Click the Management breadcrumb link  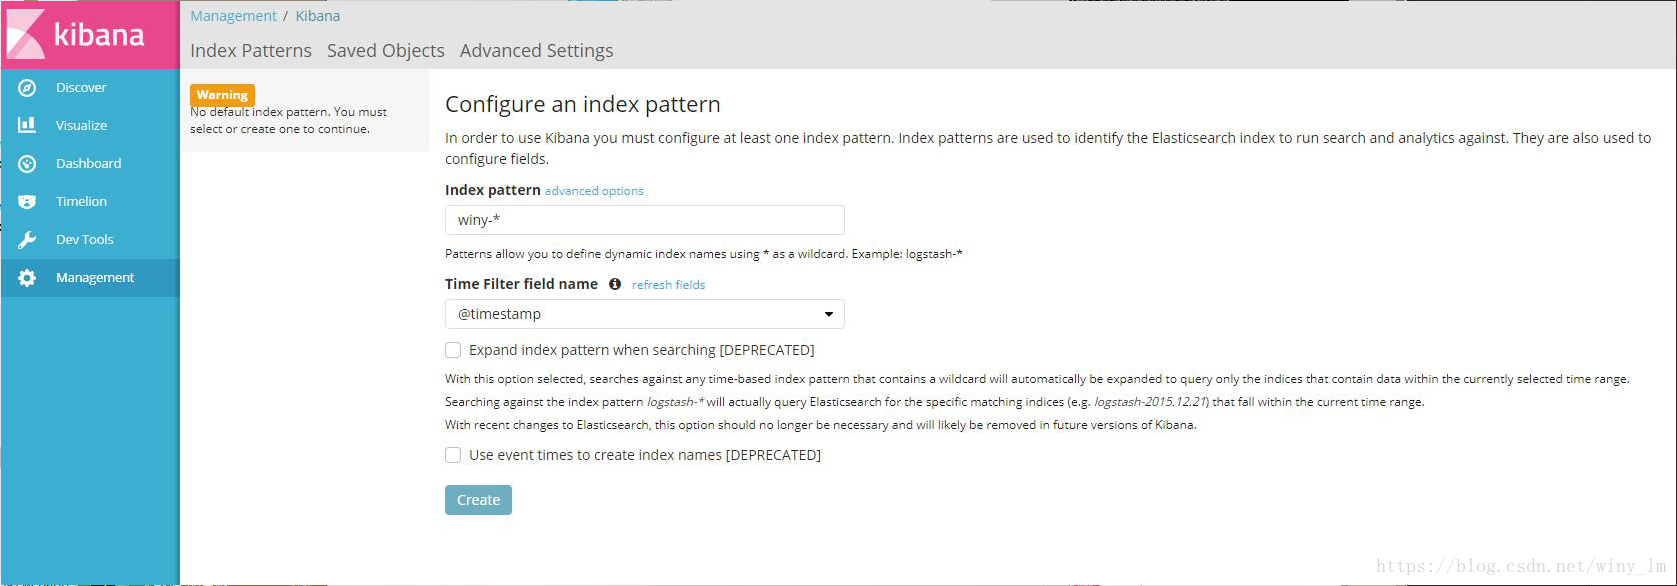233,16
